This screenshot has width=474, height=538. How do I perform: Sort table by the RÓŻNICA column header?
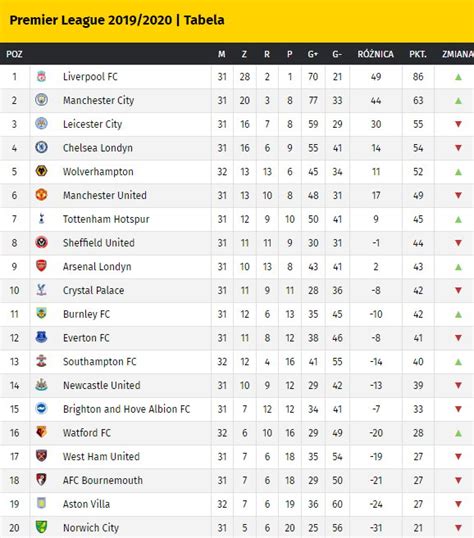375,54
